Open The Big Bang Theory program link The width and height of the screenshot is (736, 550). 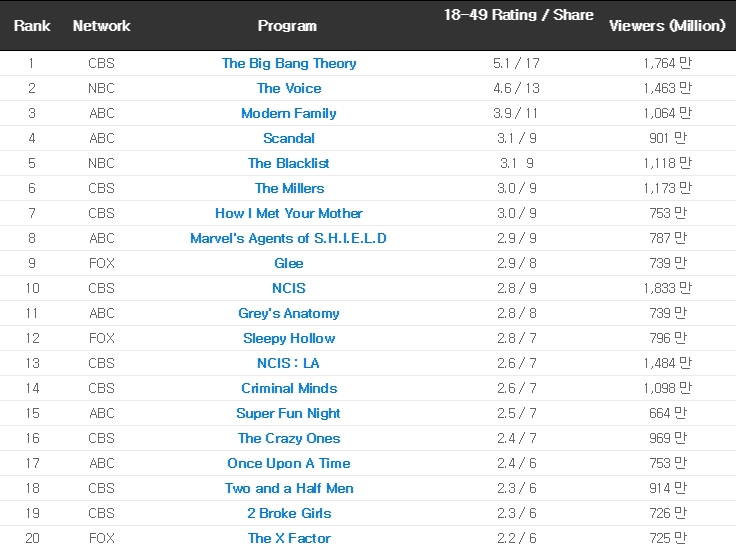(289, 63)
